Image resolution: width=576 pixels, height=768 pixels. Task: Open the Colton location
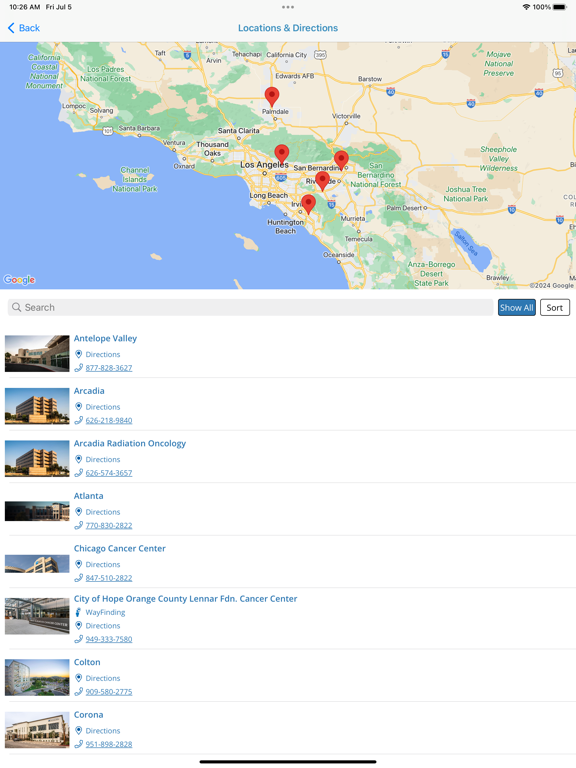tap(87, 662)
